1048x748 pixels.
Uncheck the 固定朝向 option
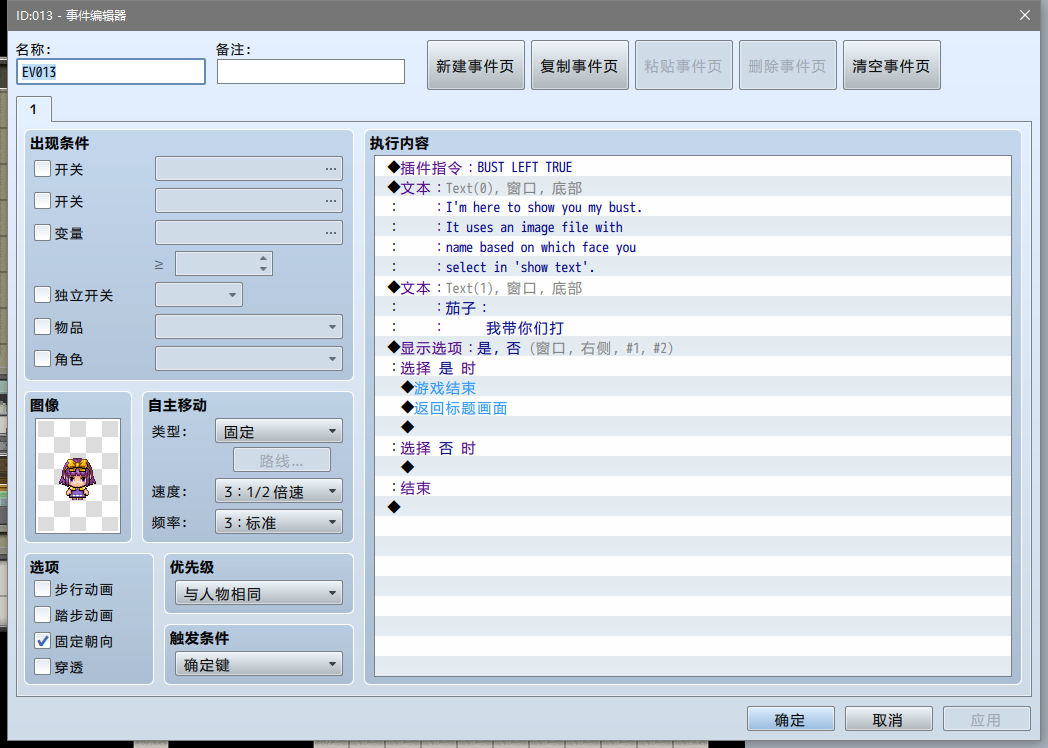42,641
